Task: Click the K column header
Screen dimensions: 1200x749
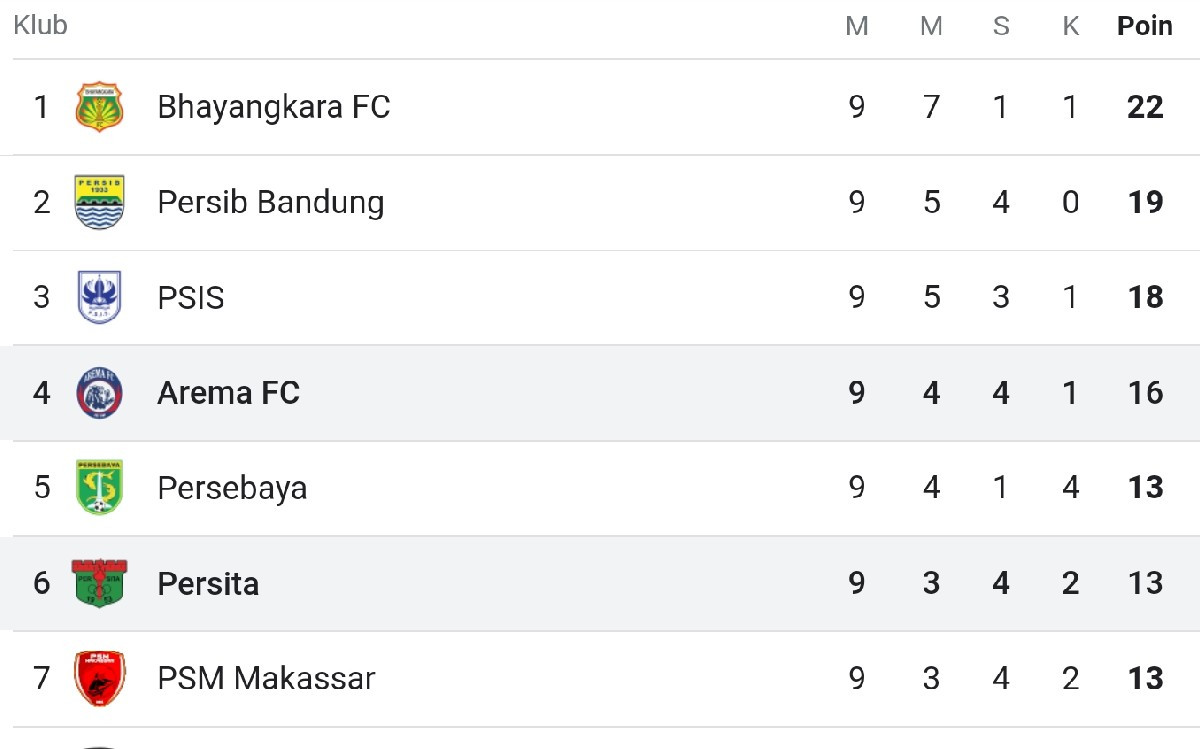Action: coord(1071,26)
